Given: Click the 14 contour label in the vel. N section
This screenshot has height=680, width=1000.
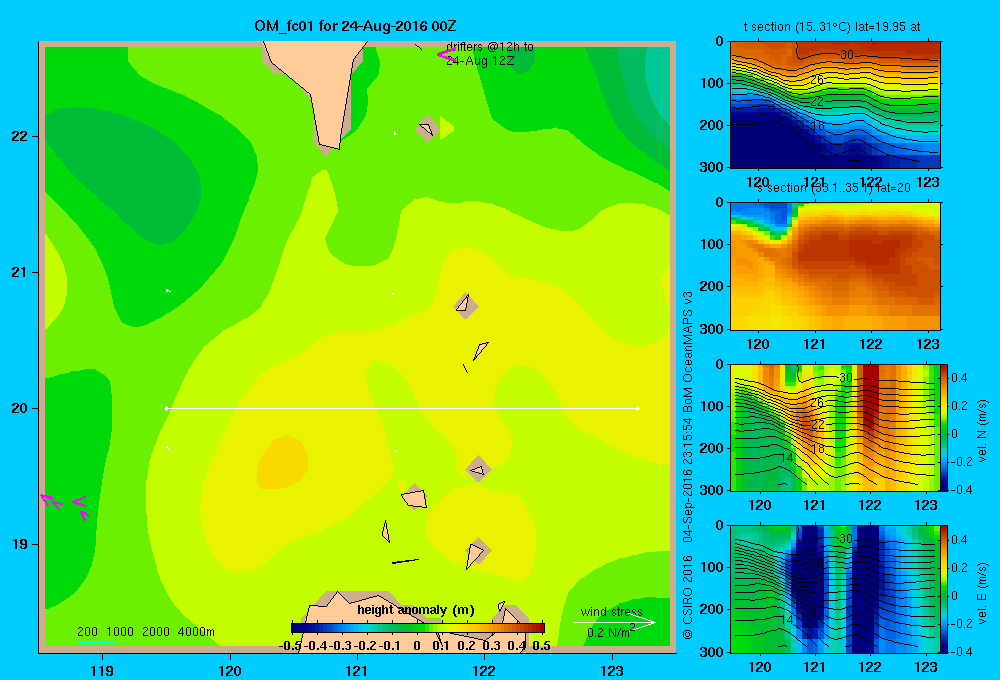Looking at the screenshot, I should (787, 457).
